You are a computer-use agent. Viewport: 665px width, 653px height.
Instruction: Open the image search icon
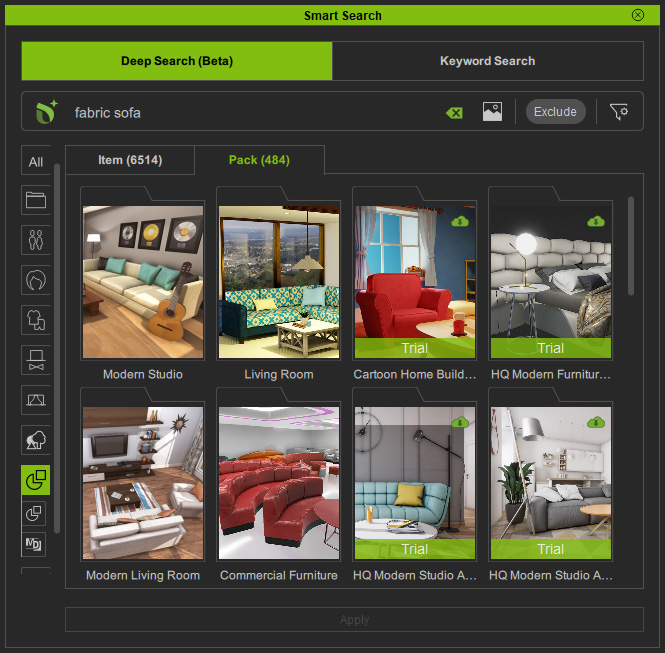point(492,112)
